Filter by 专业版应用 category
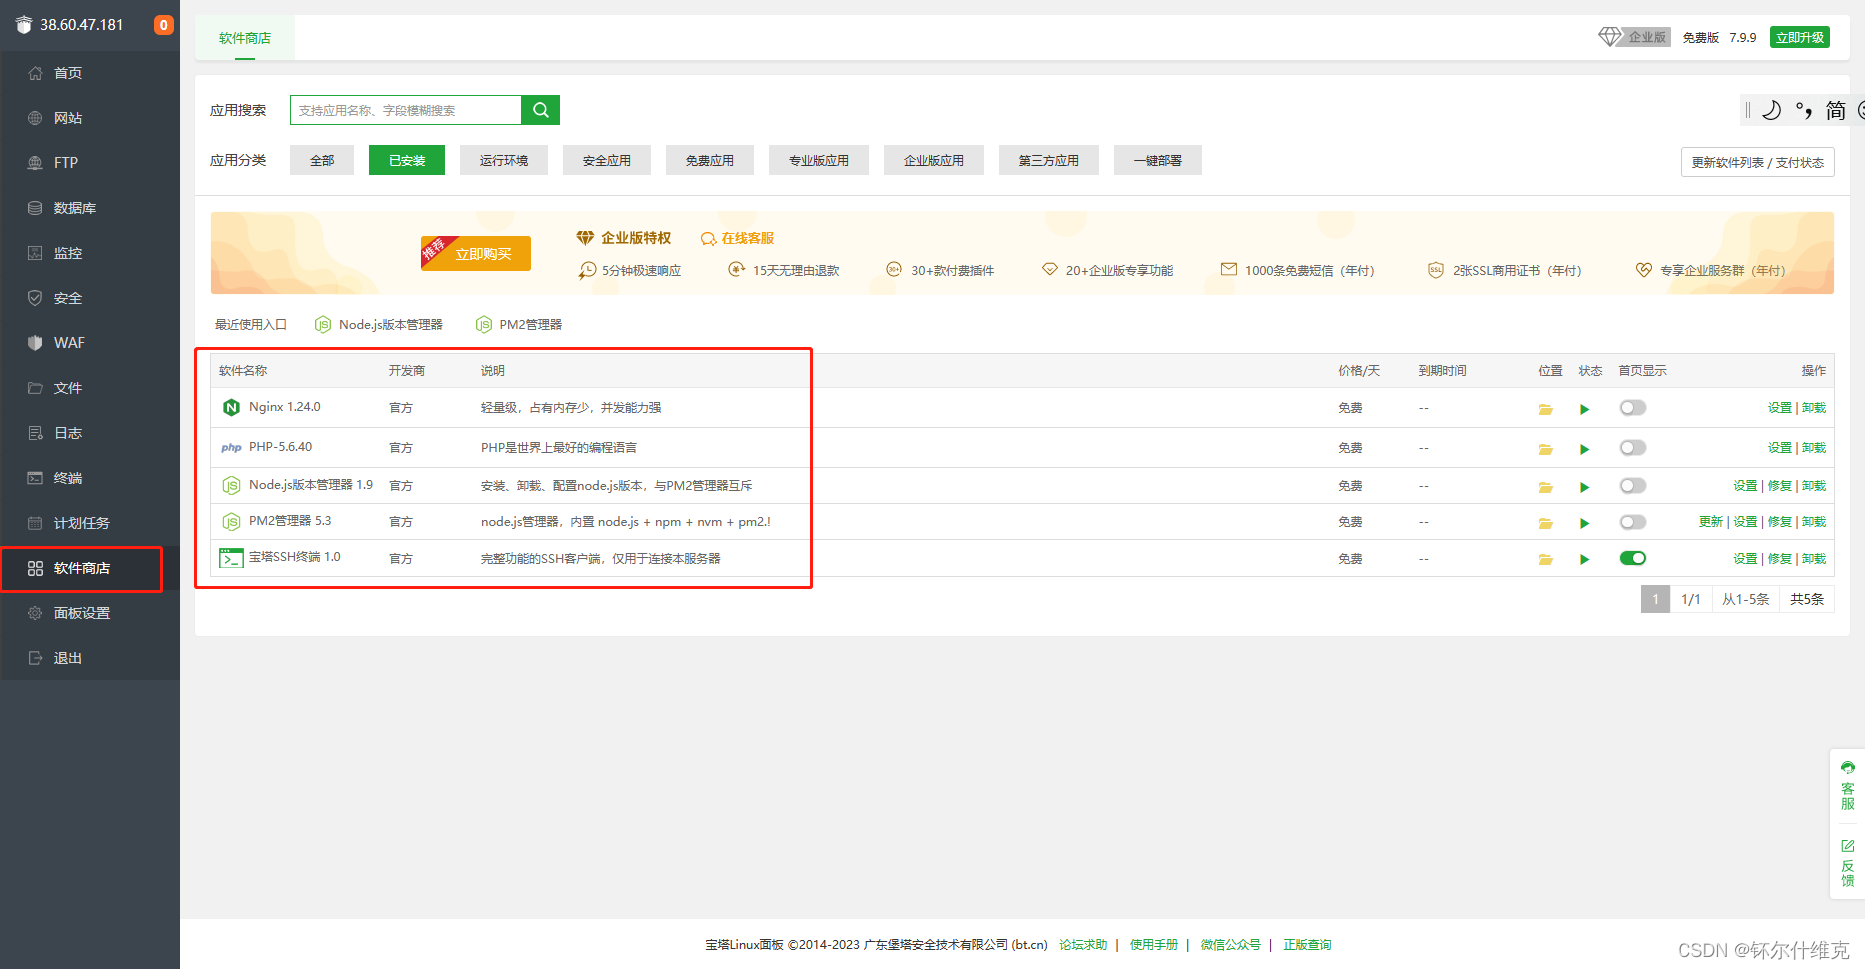 coord(819,160)
